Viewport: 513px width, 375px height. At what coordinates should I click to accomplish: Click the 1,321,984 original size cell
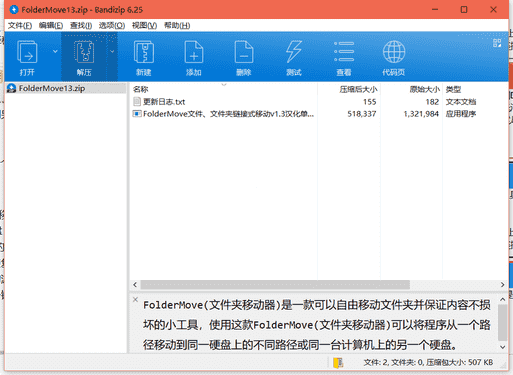click(421, 114)
